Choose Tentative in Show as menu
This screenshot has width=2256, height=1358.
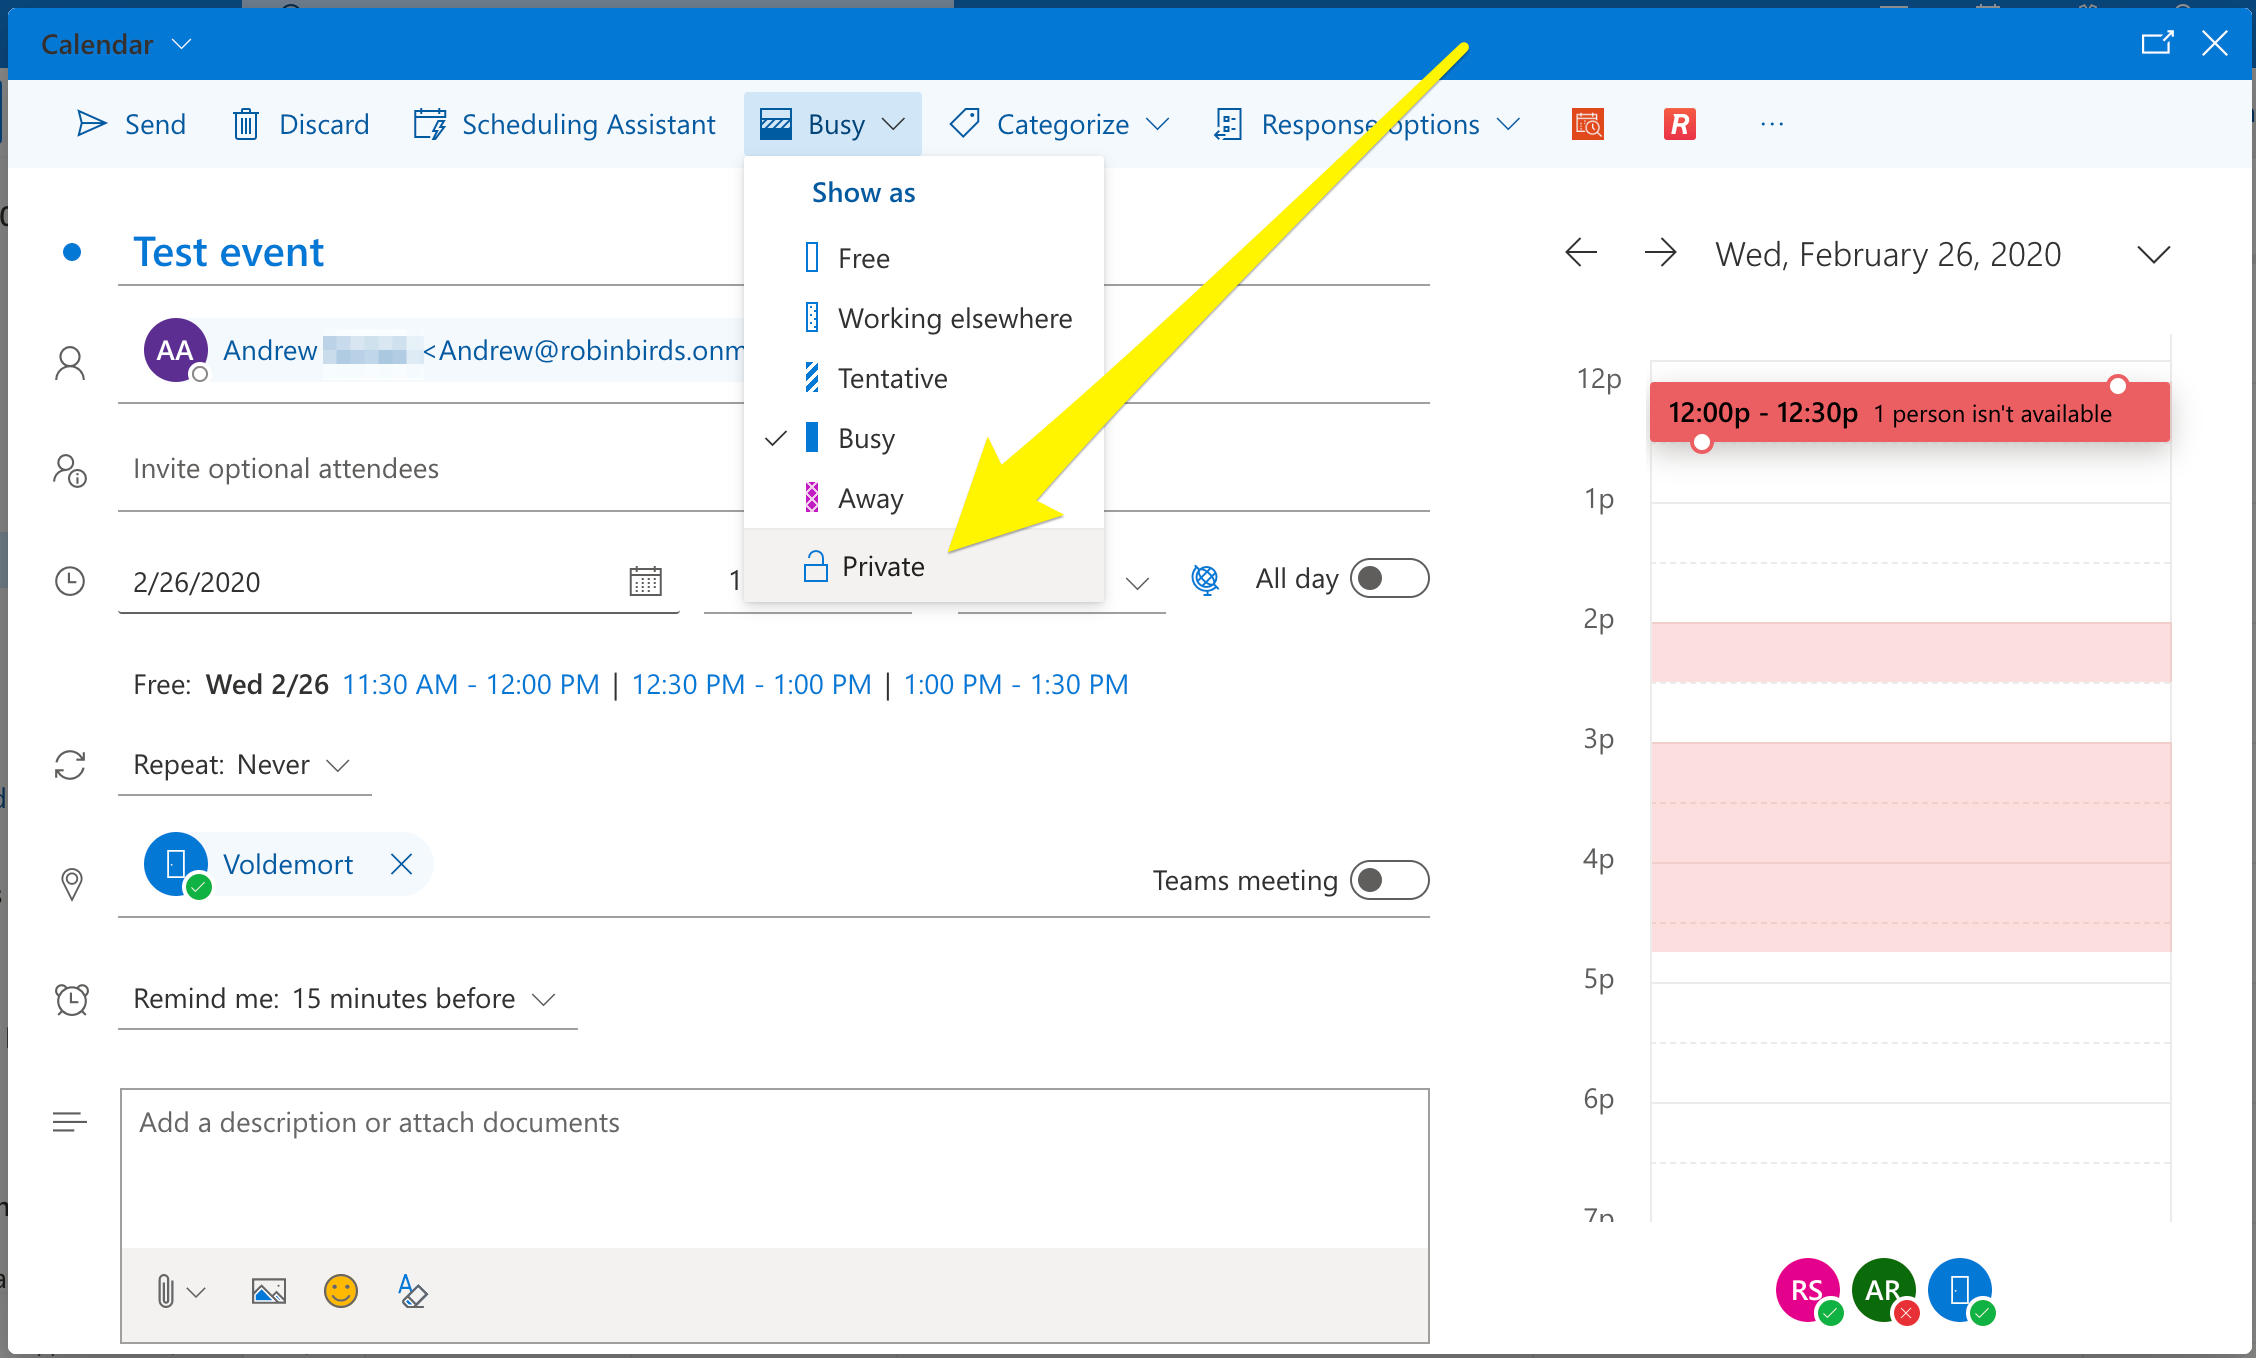point(892,378)
